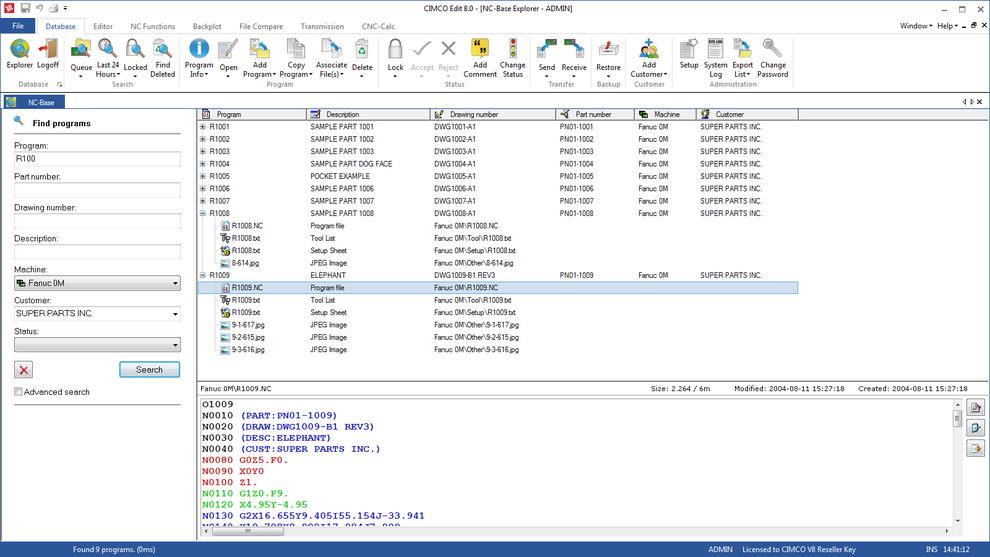
Task: Click the Logoff icon
Action: [48, 53]
